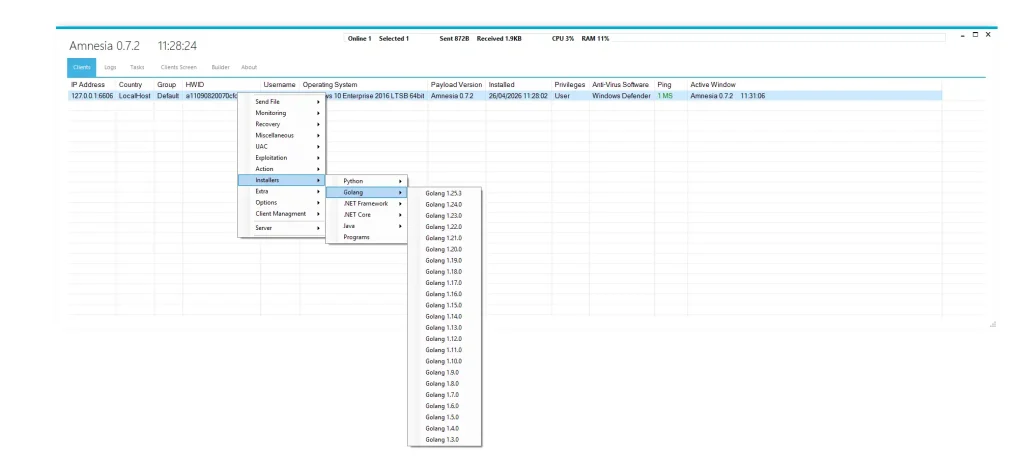Expand the Java installers submenu
Viewport: 1024px width, 460px height.
(x=366, y=226)
